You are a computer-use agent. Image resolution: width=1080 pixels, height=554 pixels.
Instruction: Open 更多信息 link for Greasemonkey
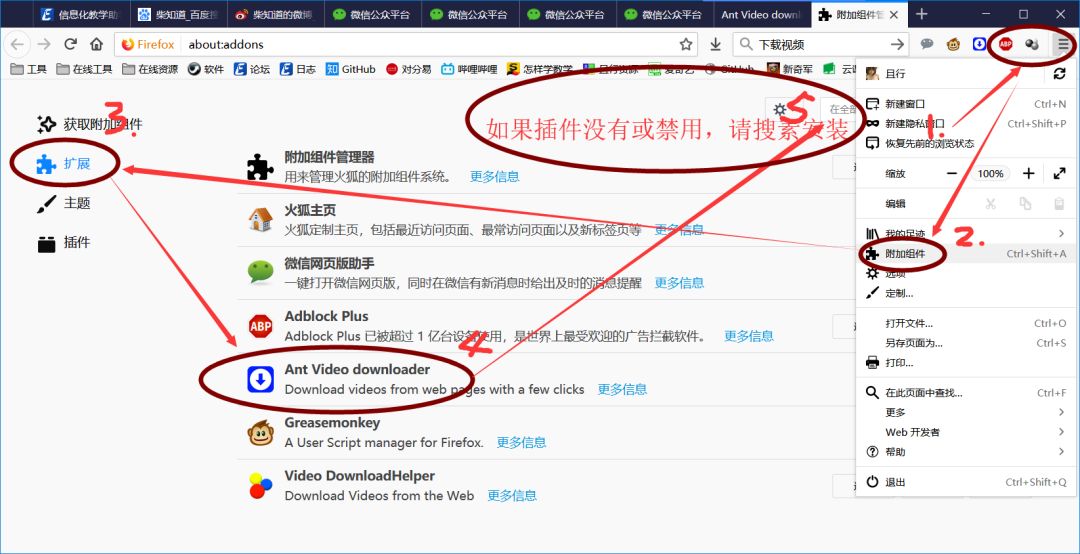pyautogui.click(x=521, y=442)
